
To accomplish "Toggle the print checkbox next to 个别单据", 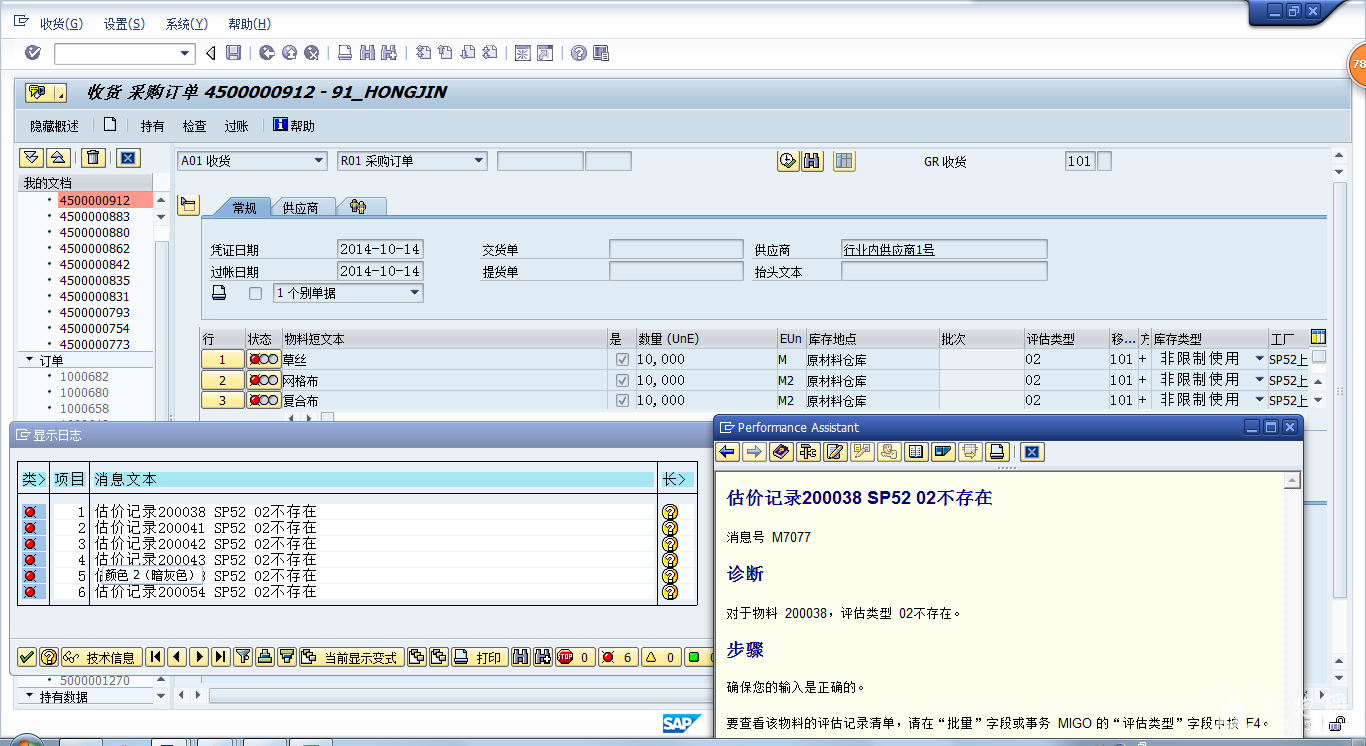I will (255, 293).
